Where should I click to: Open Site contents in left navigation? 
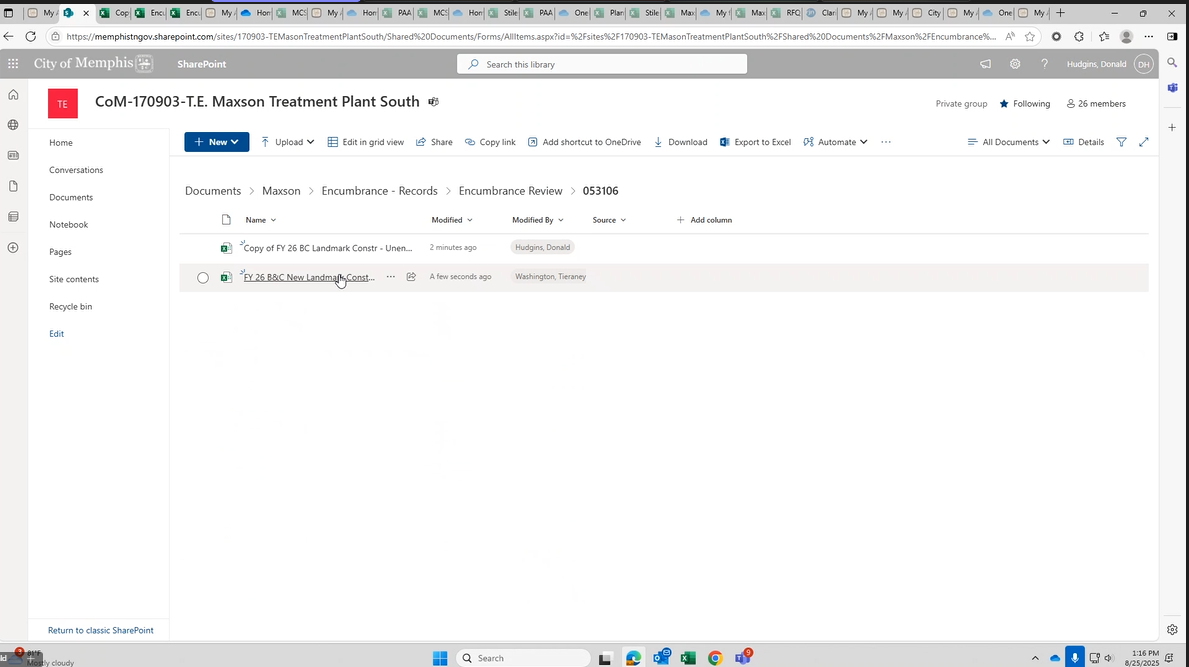[74, 279]
